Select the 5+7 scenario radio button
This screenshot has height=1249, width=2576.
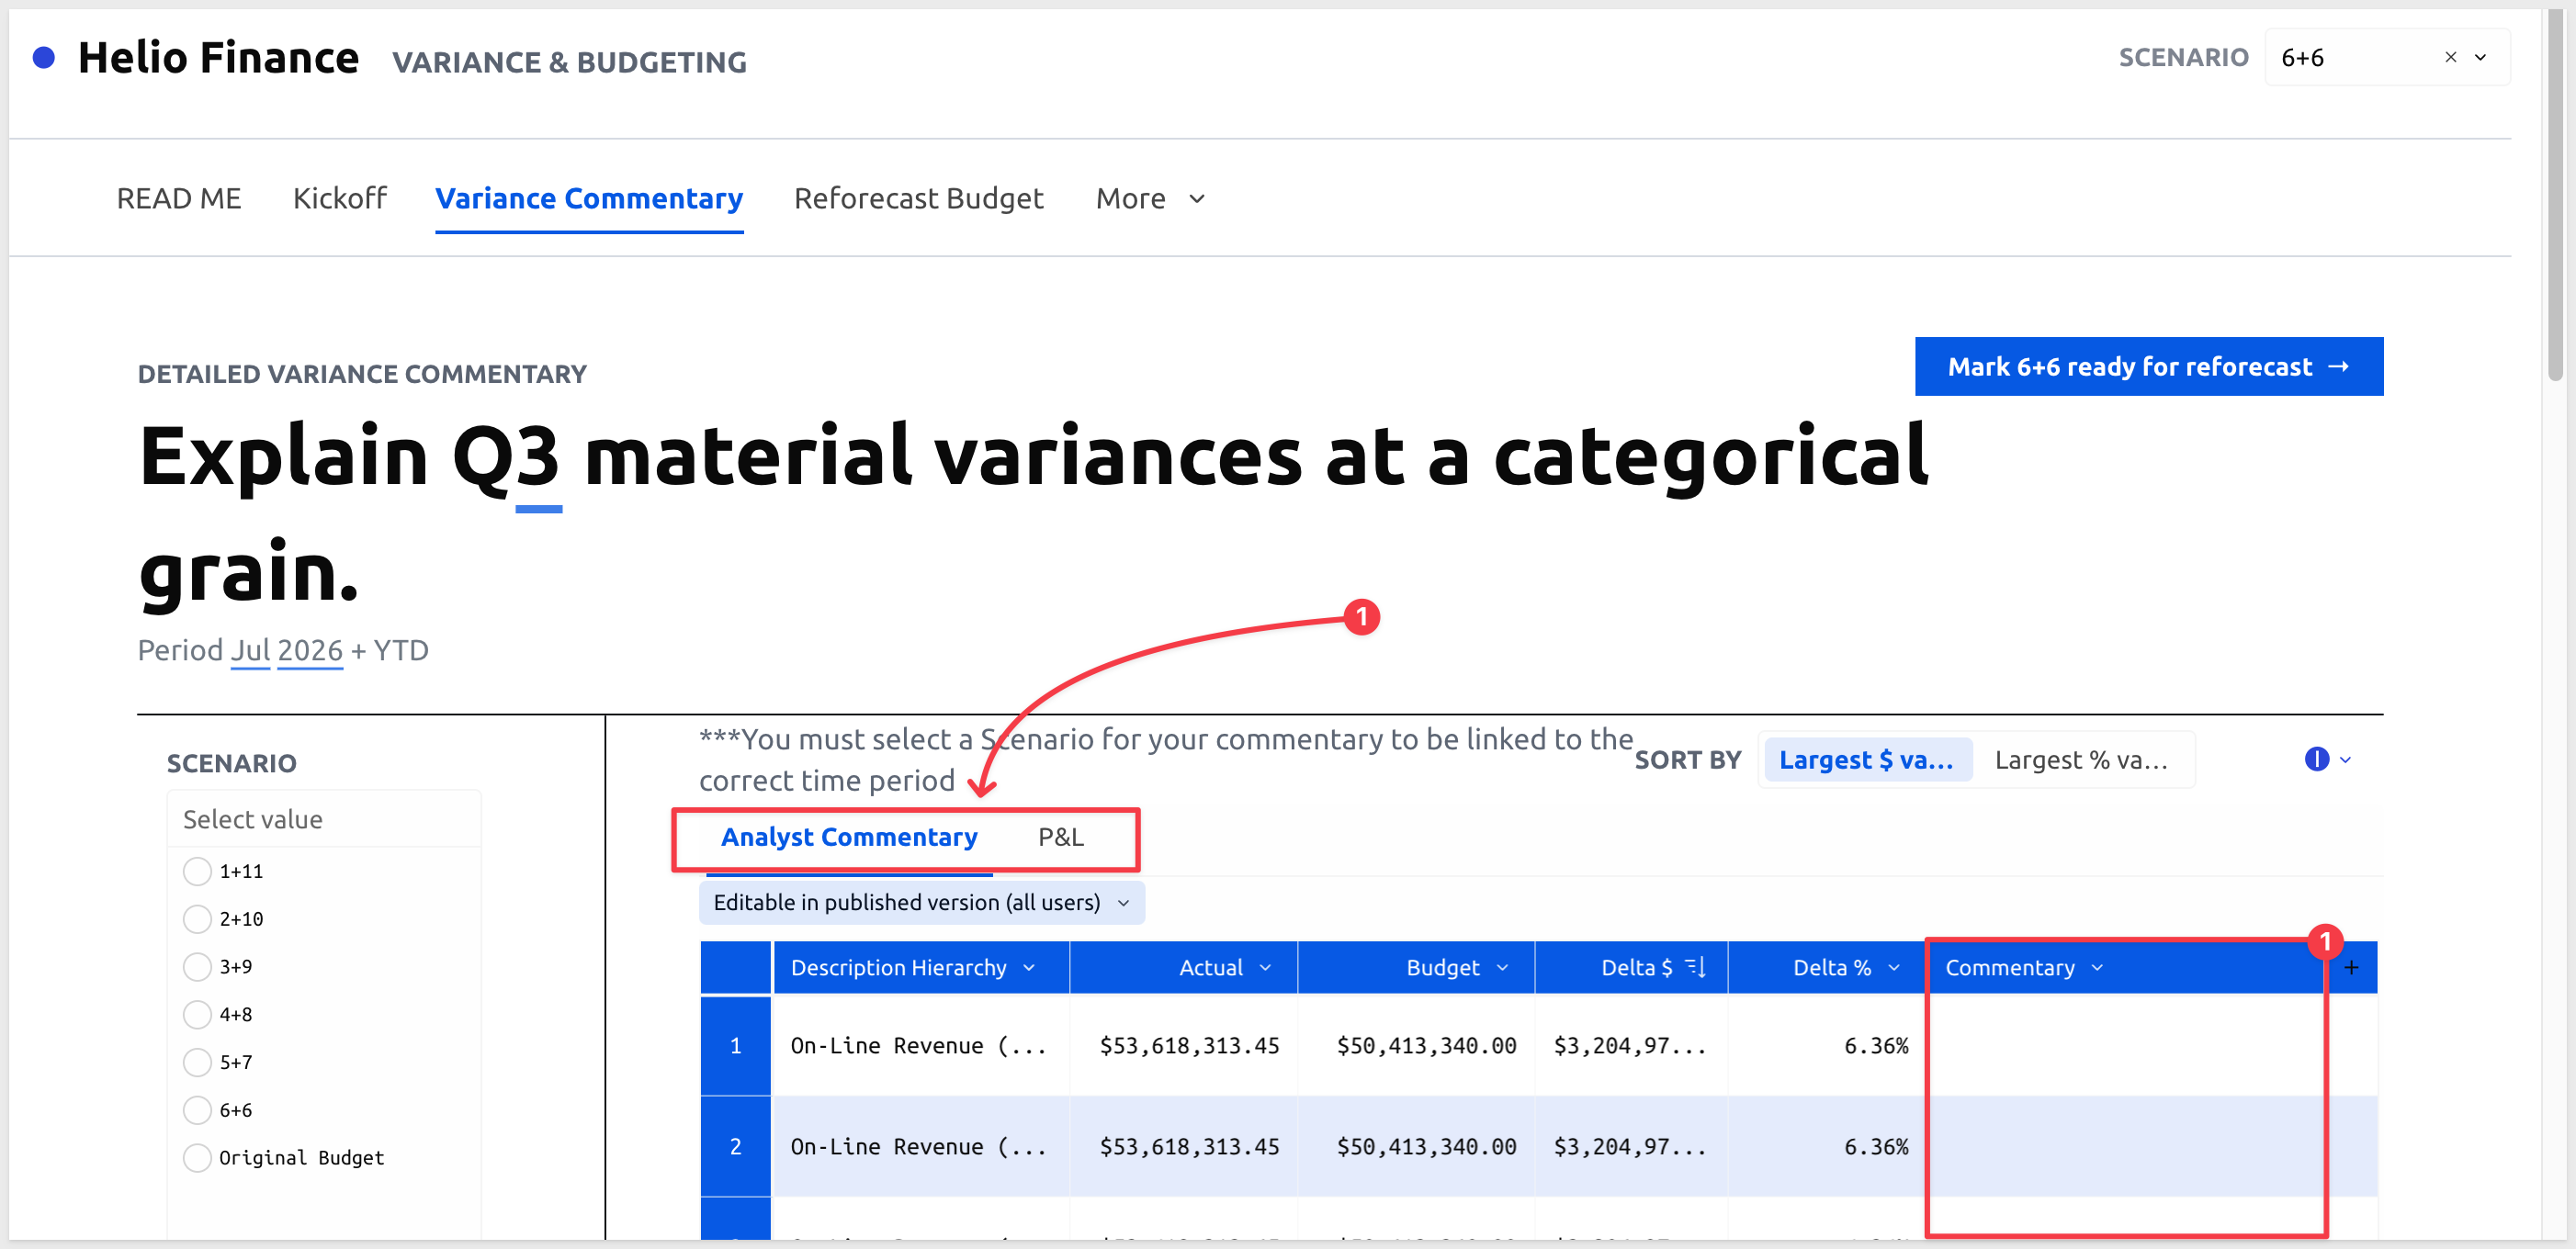pos(197,1062)
